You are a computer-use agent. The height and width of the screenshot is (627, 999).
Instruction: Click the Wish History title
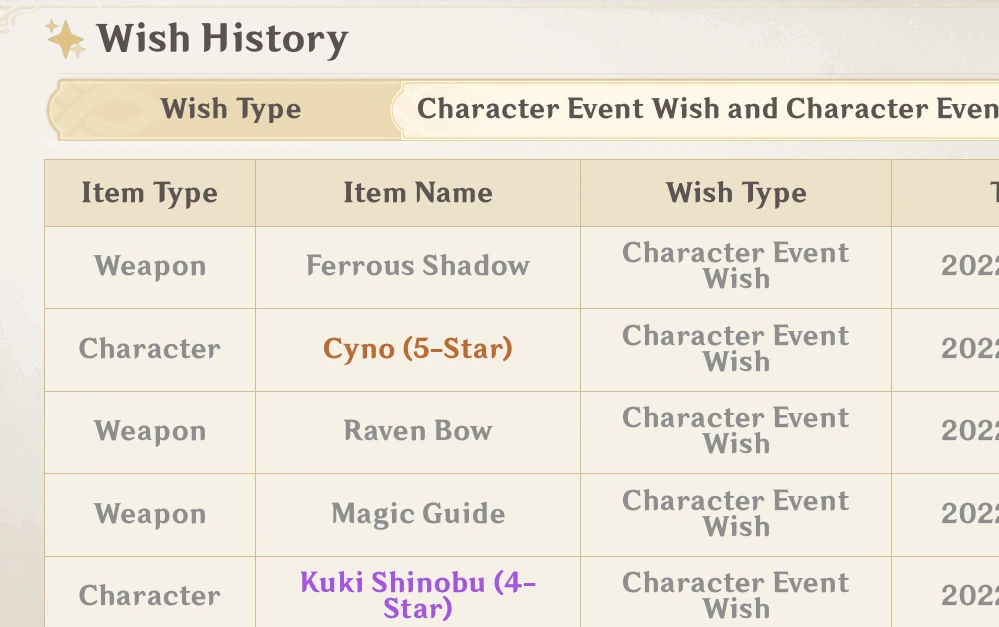(x=222, y=40)
